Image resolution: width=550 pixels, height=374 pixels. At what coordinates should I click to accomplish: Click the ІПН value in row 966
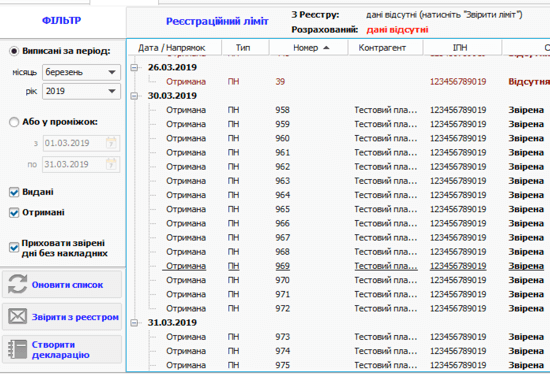[458, 223]
